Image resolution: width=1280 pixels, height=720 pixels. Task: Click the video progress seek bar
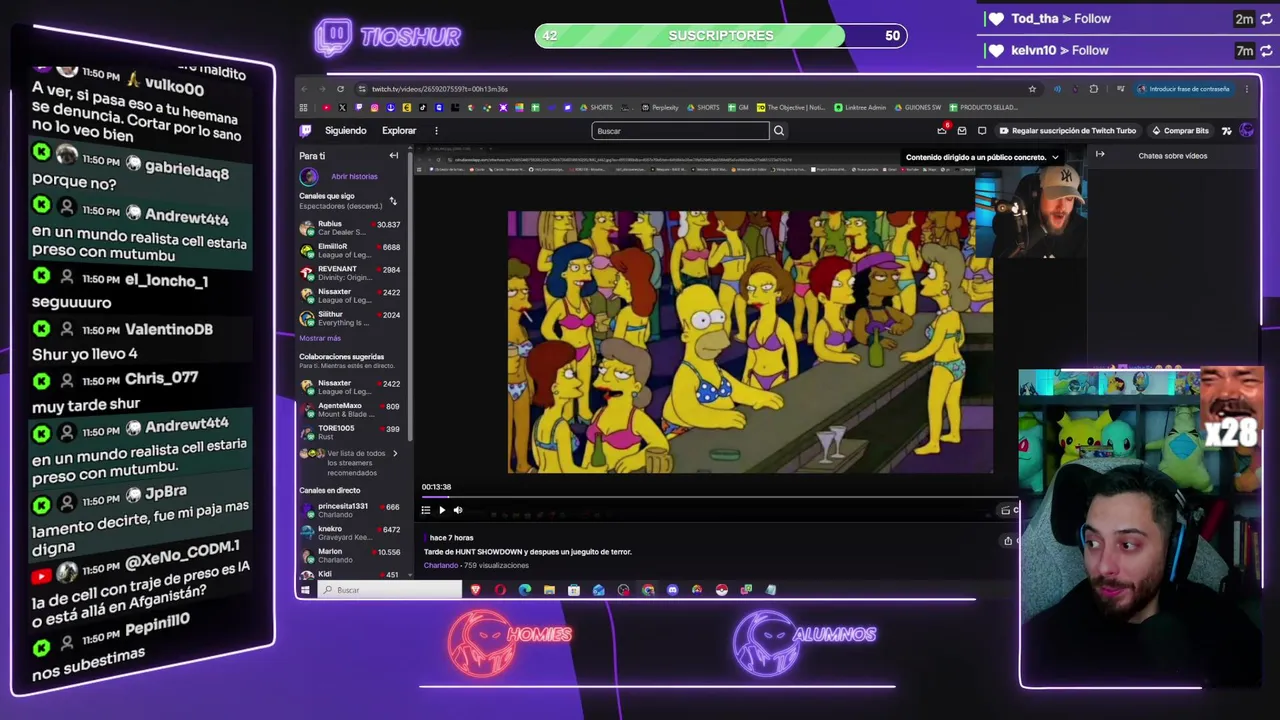click(720, 496)
